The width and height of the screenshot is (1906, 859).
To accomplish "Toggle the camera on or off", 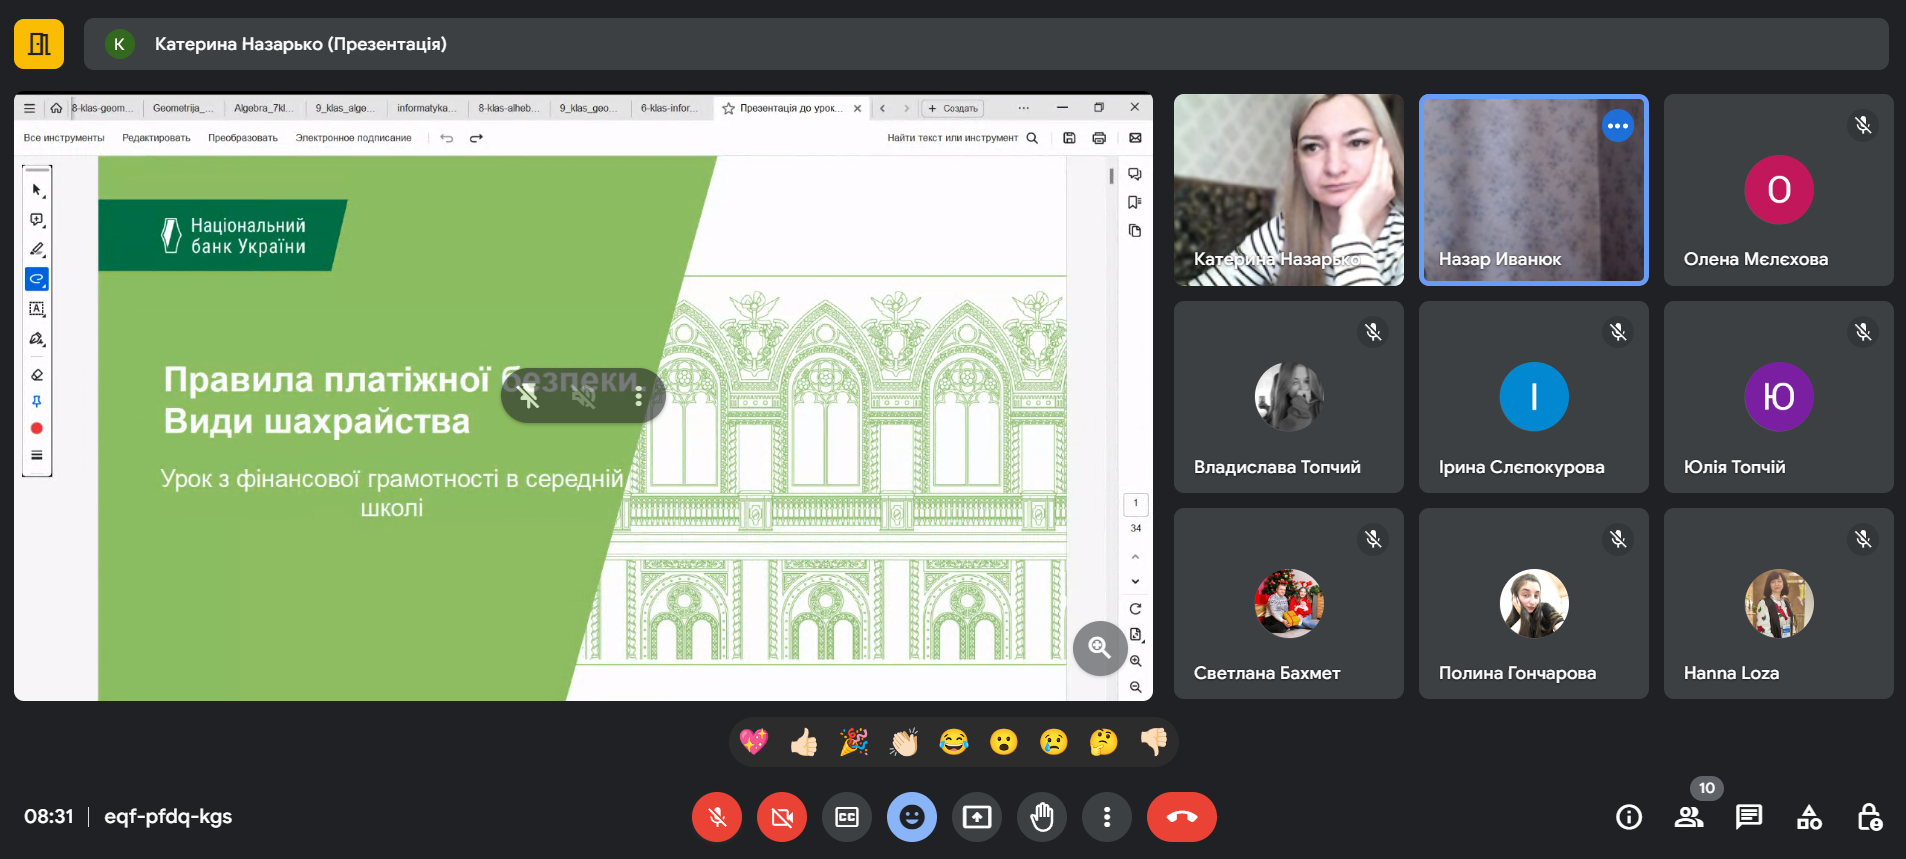I will pyautogui.click(x=782, y=817).
